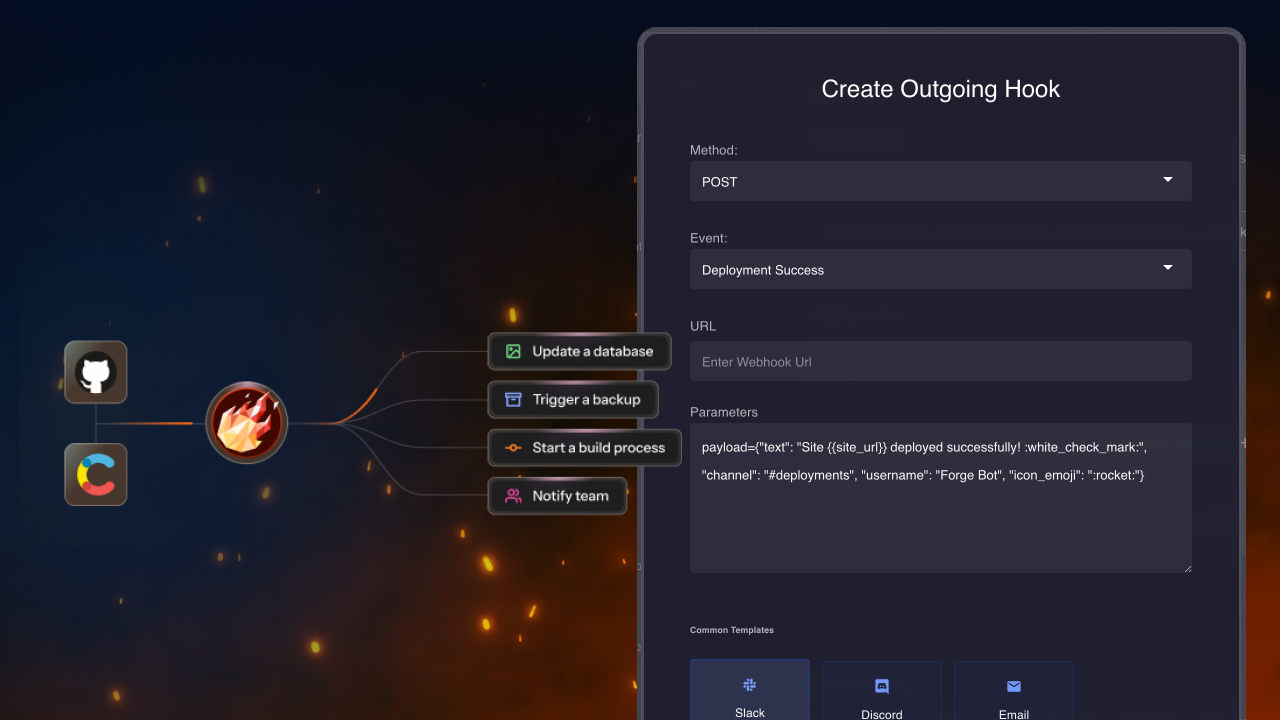The height and width of the screenshot is (720, 1280).
Task: Click inside the Parameters payload textarea
Action: point(940,498)
